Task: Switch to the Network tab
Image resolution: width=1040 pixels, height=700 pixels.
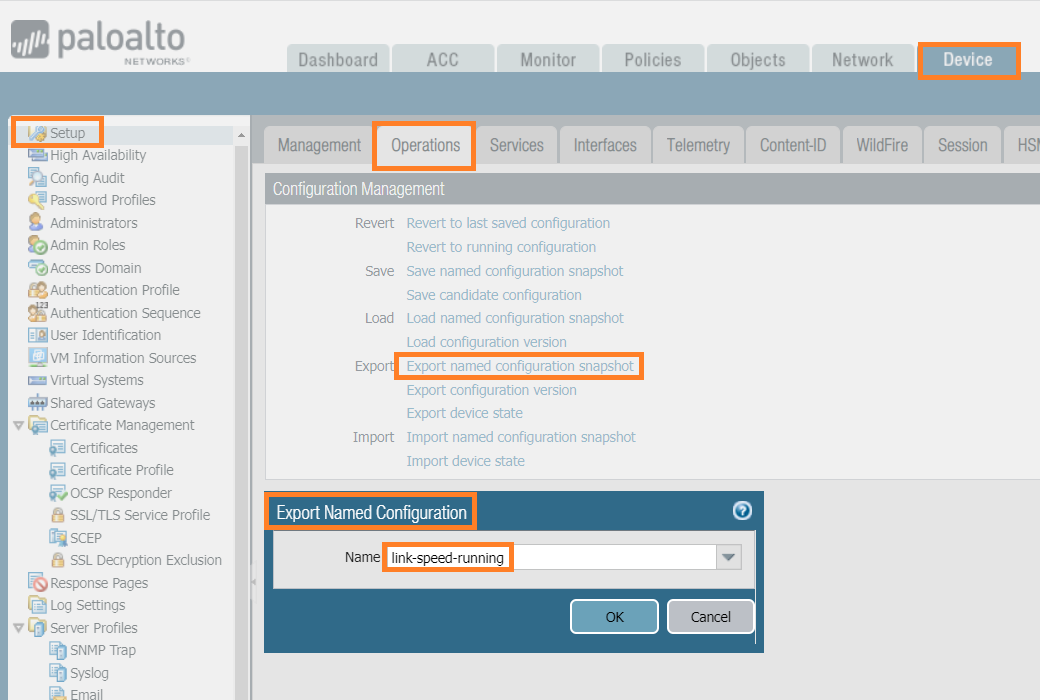Action: [x=862, y=60]
